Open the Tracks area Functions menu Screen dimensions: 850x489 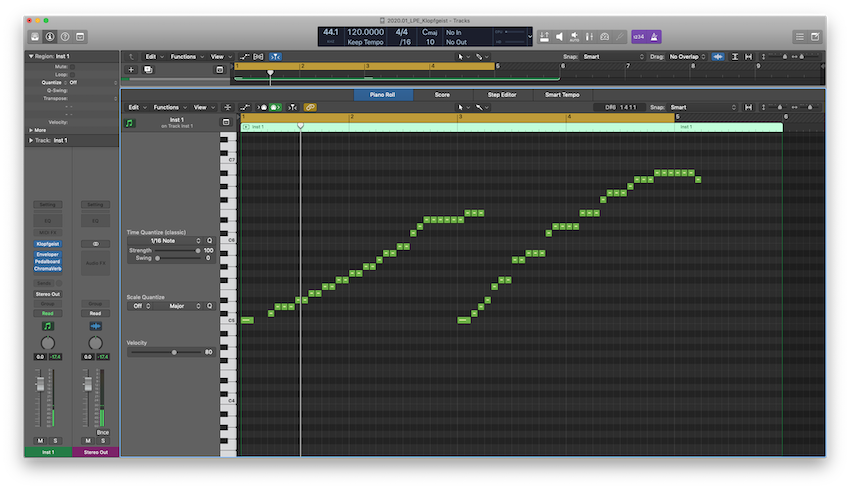tap(186, 56)
